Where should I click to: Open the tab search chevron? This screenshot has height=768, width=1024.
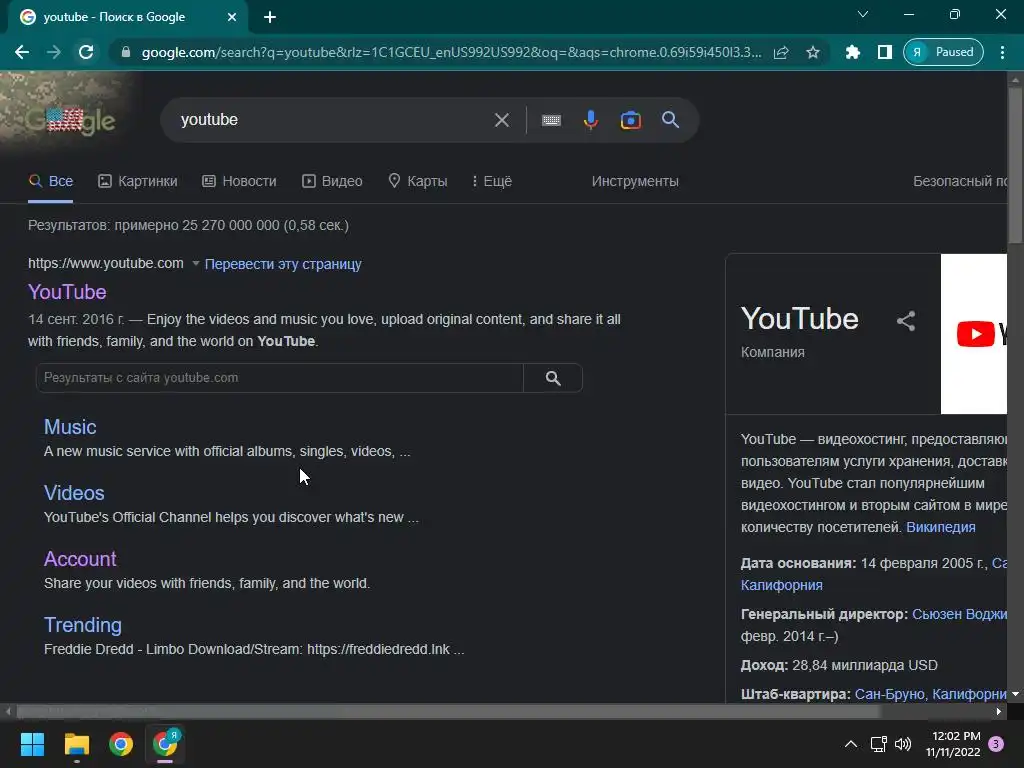pos(863,14)
